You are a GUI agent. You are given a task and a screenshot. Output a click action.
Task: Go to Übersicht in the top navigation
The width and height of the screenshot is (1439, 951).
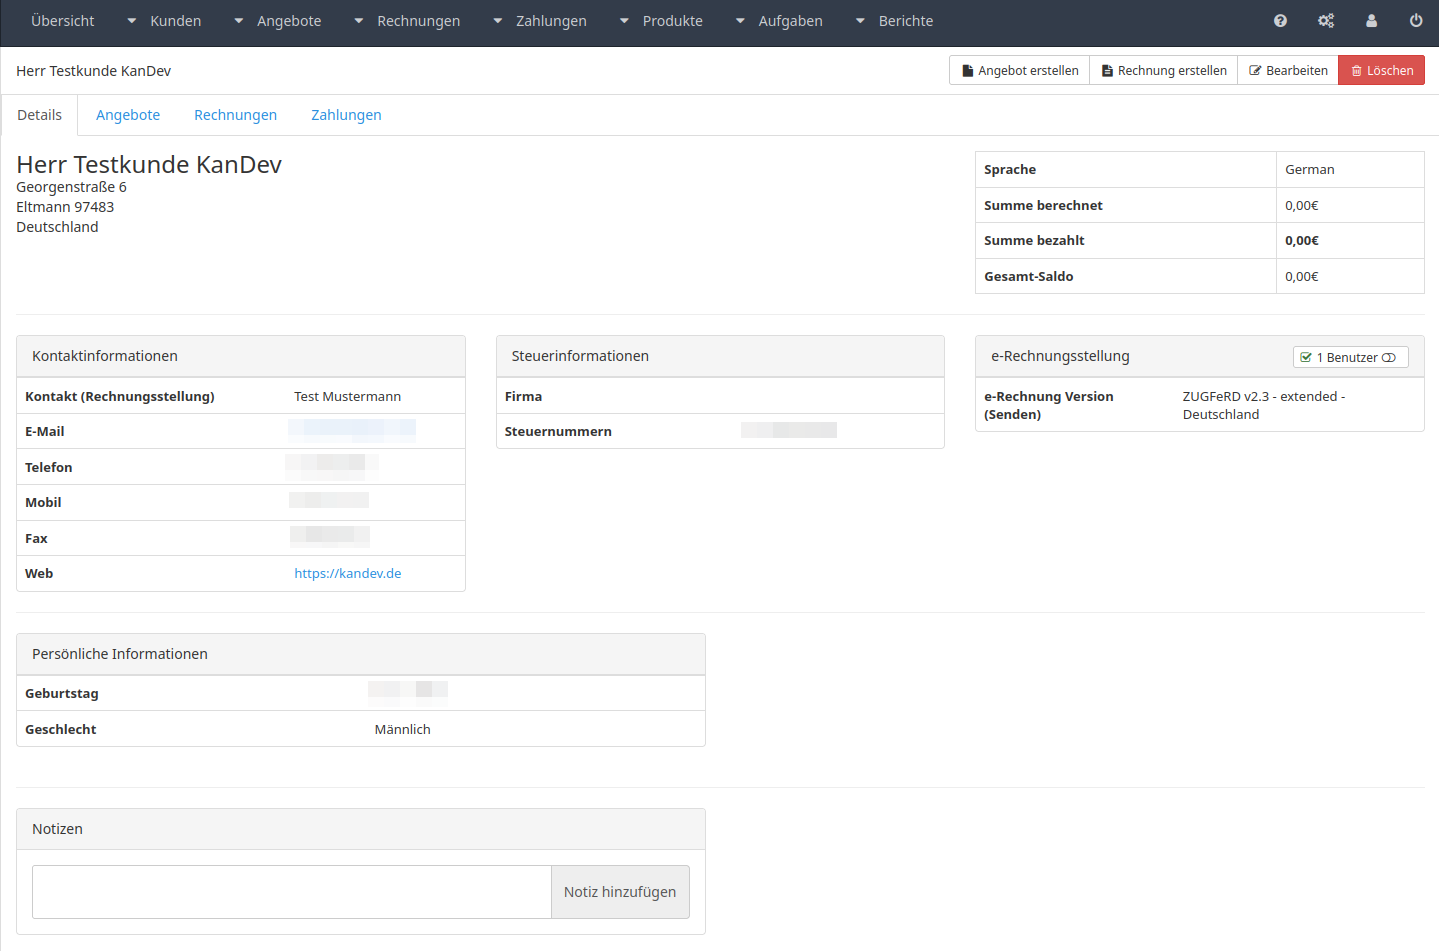pyautogui.click(x=63, y=21)
